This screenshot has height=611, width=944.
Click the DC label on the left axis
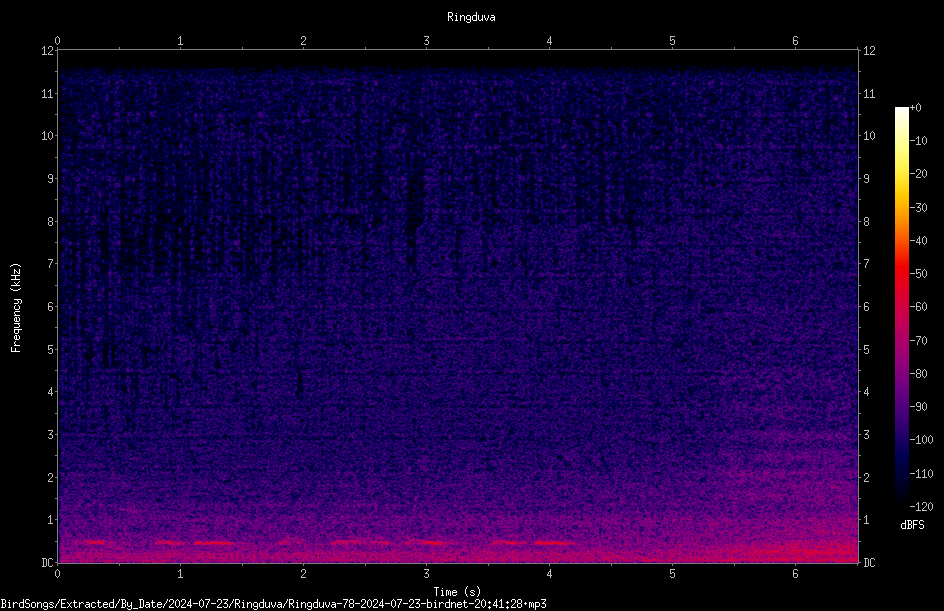click(47, 563)
